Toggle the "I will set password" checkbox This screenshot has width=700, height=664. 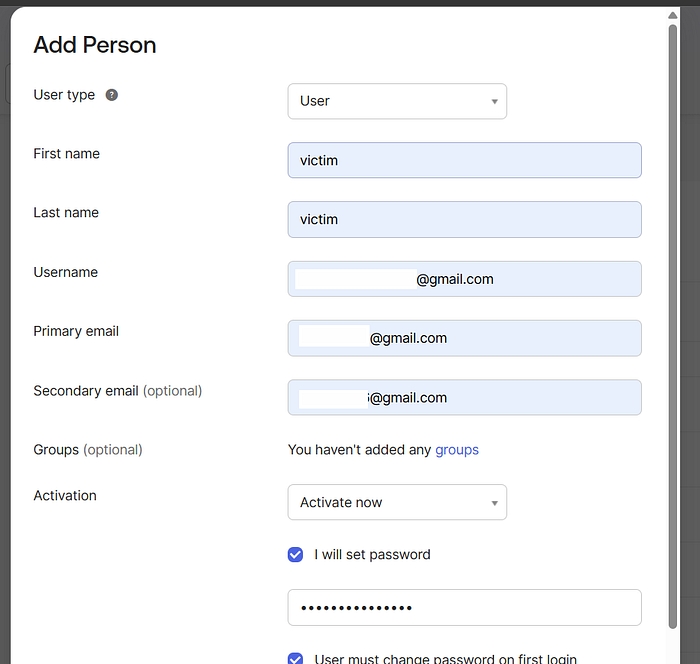pos(296,554)
